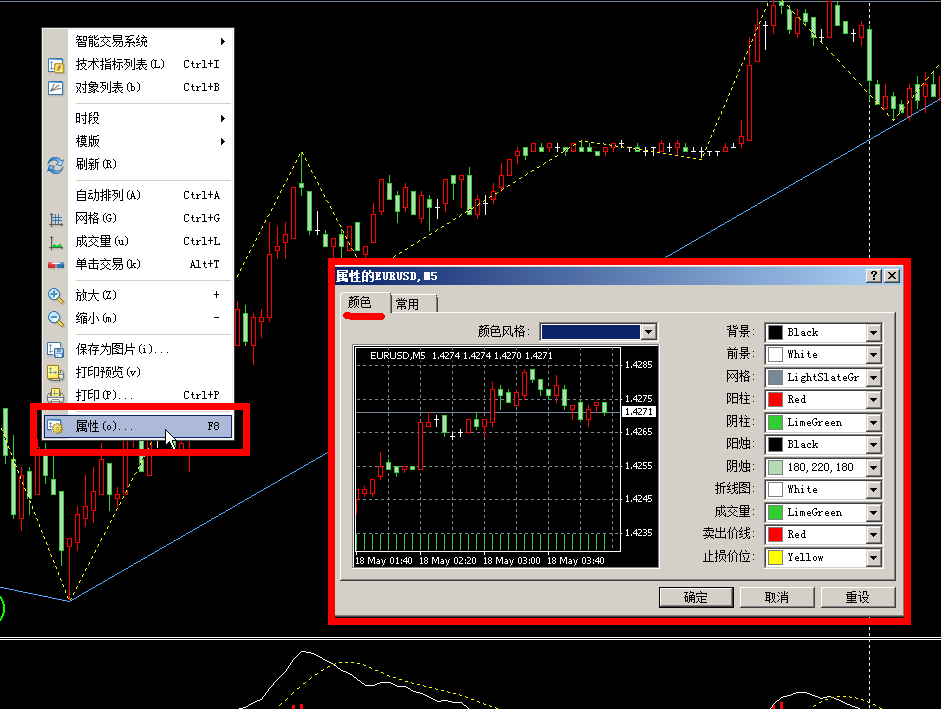Click the 放大 zoom in magnifier icon

coord(56,296)
